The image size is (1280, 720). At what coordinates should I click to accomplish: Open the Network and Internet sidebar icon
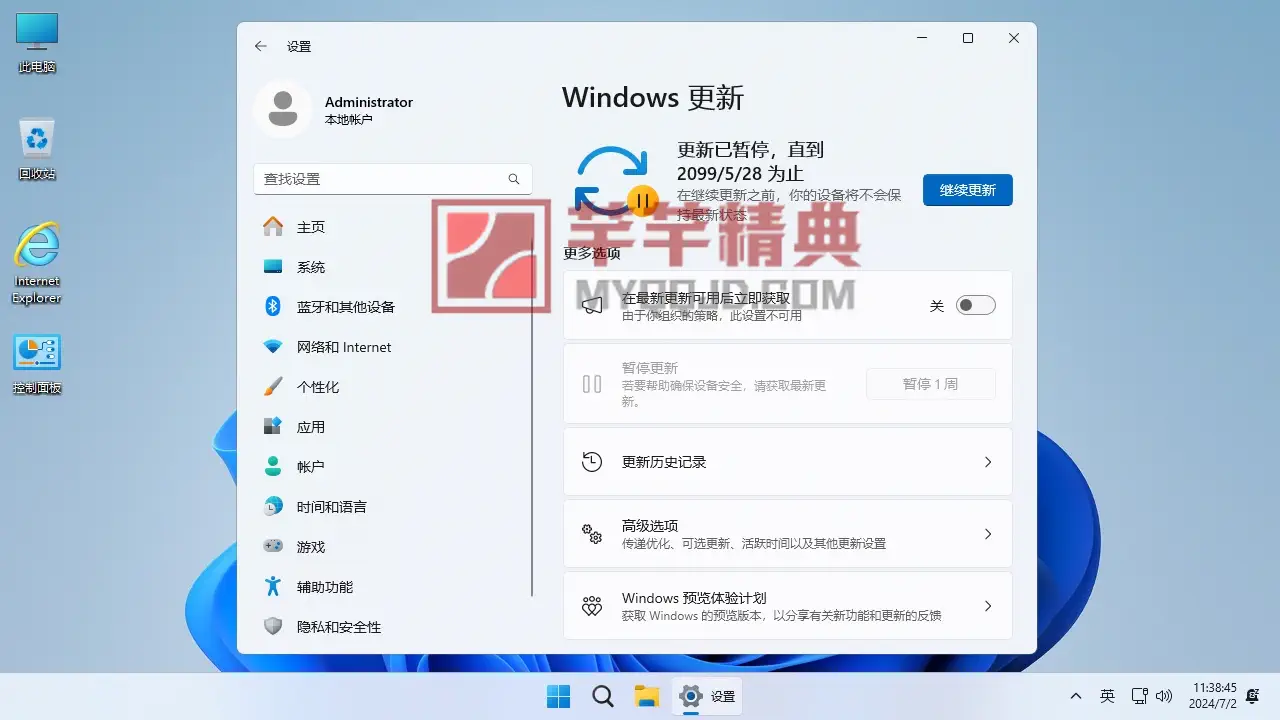click(273, 347)
